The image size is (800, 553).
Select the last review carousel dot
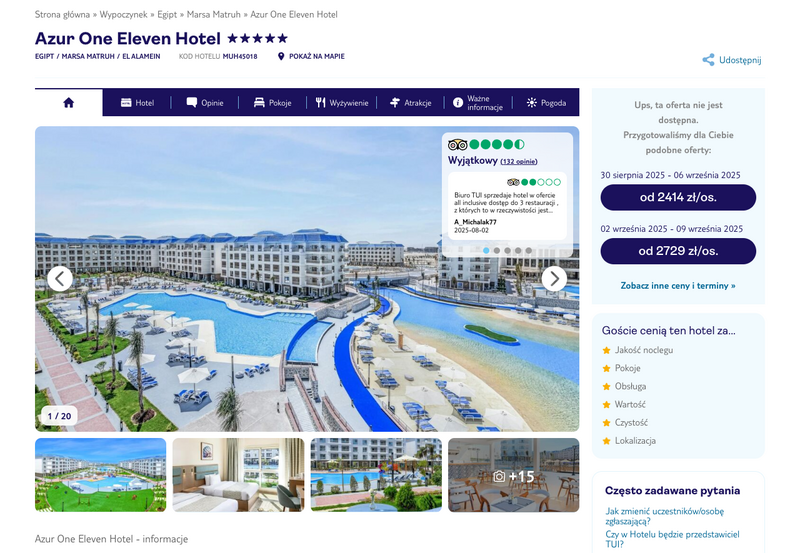click(529, 250)
